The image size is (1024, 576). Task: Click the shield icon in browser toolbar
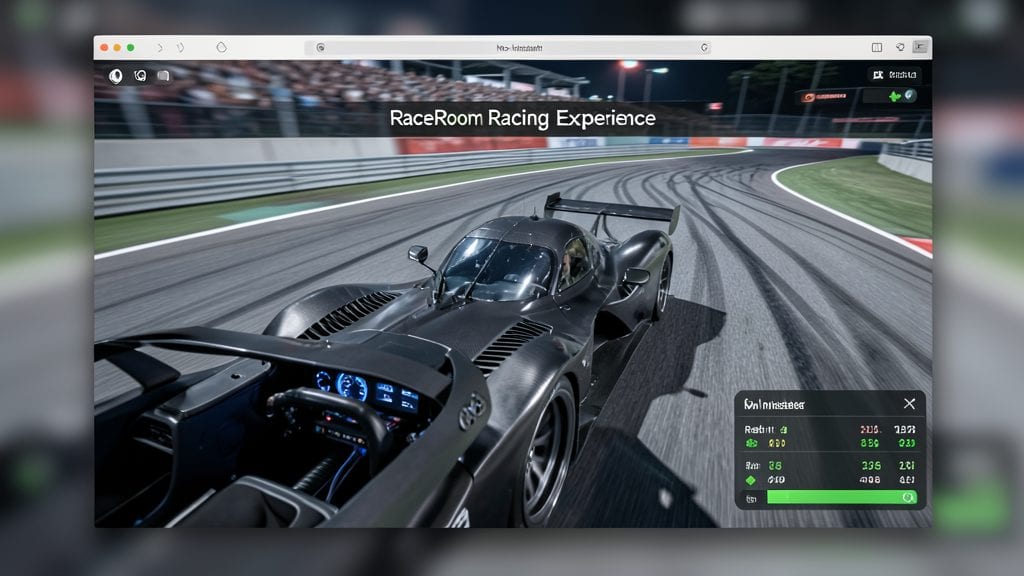[x=221, y=48]
